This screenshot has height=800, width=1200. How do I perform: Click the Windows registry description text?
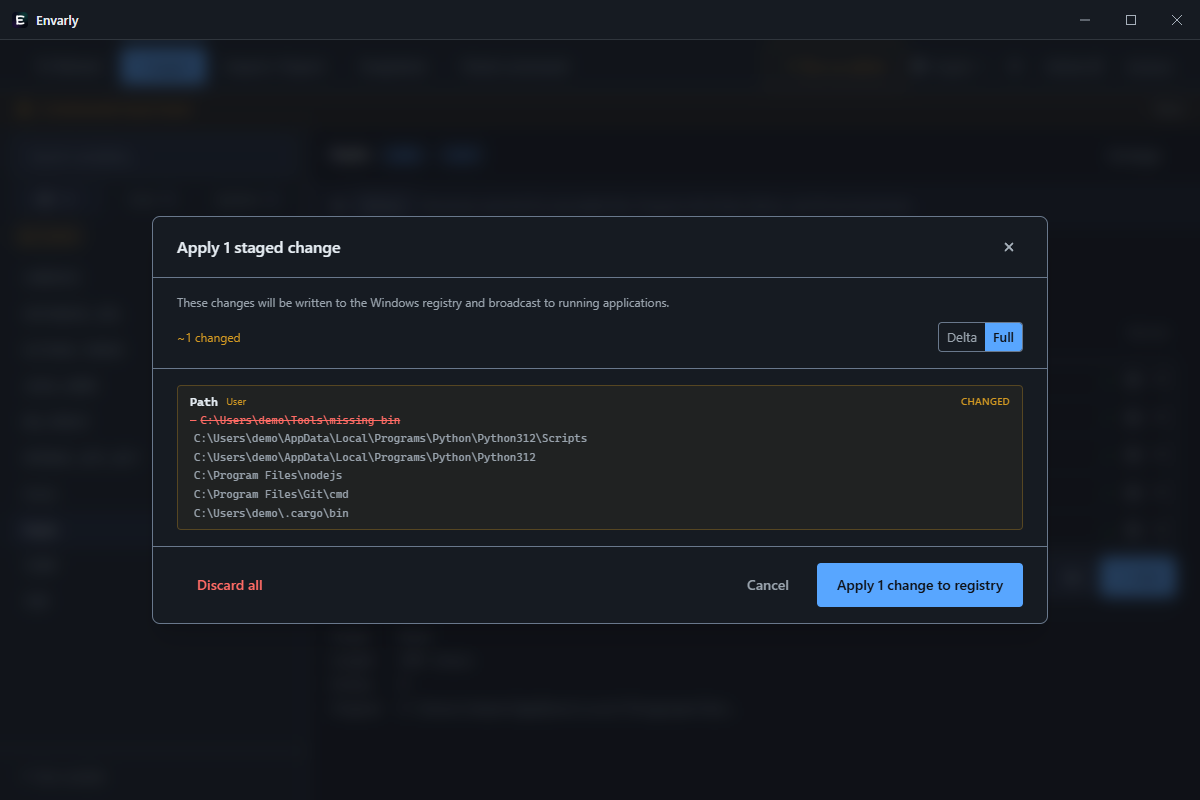[423, 302]
